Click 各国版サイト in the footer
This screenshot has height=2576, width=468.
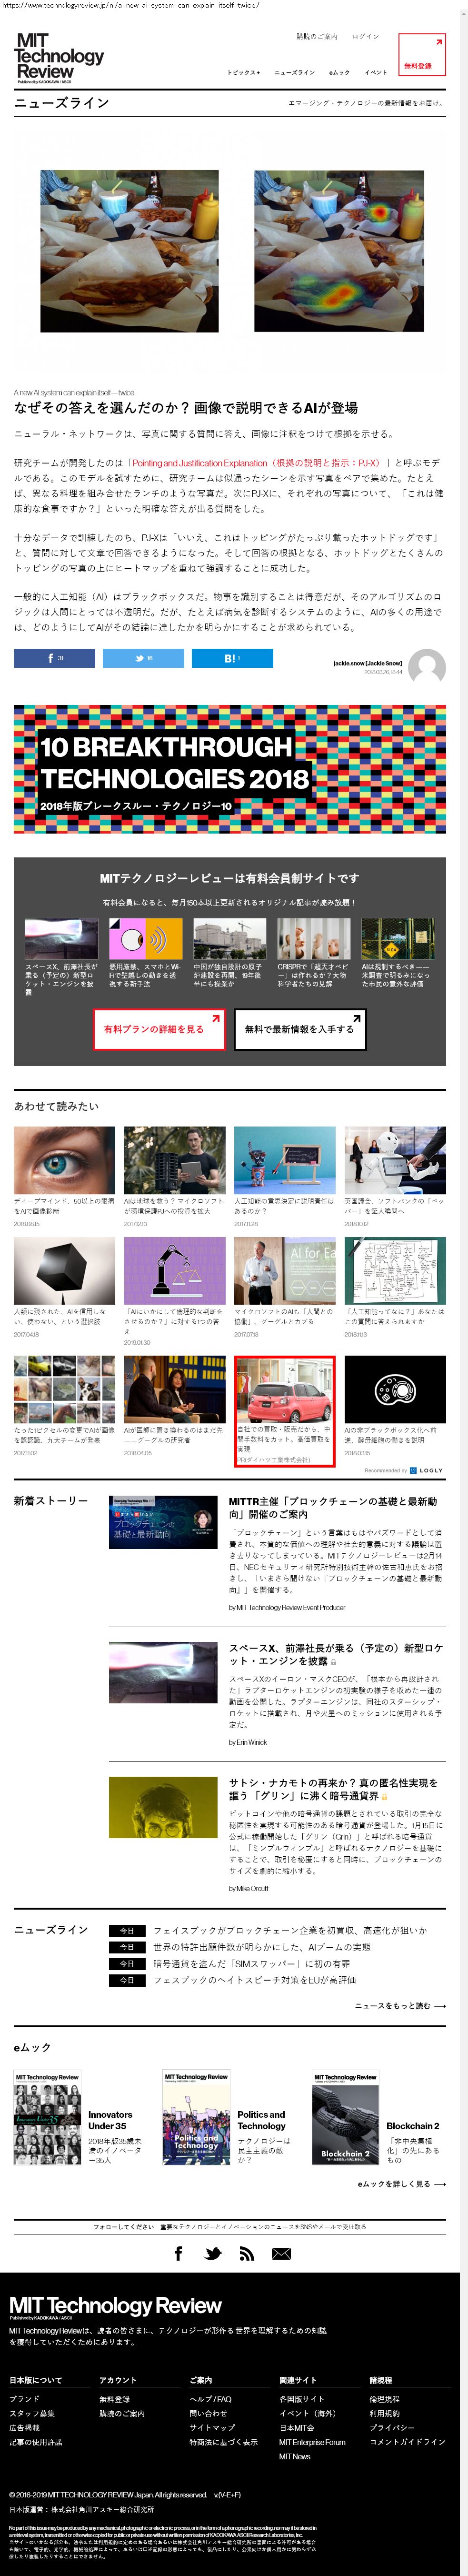point(301,2398)
